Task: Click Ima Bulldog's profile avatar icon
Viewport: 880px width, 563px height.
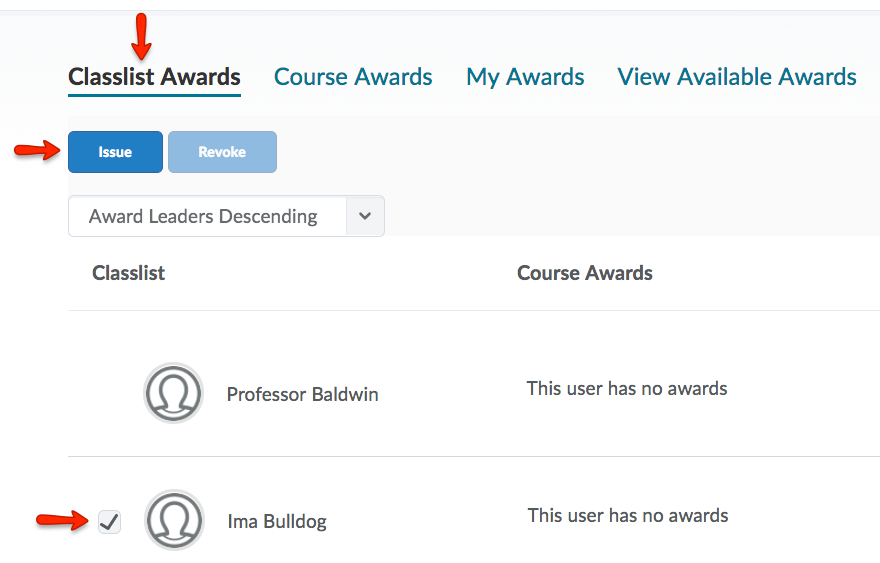Action: [x=174, y=520]
